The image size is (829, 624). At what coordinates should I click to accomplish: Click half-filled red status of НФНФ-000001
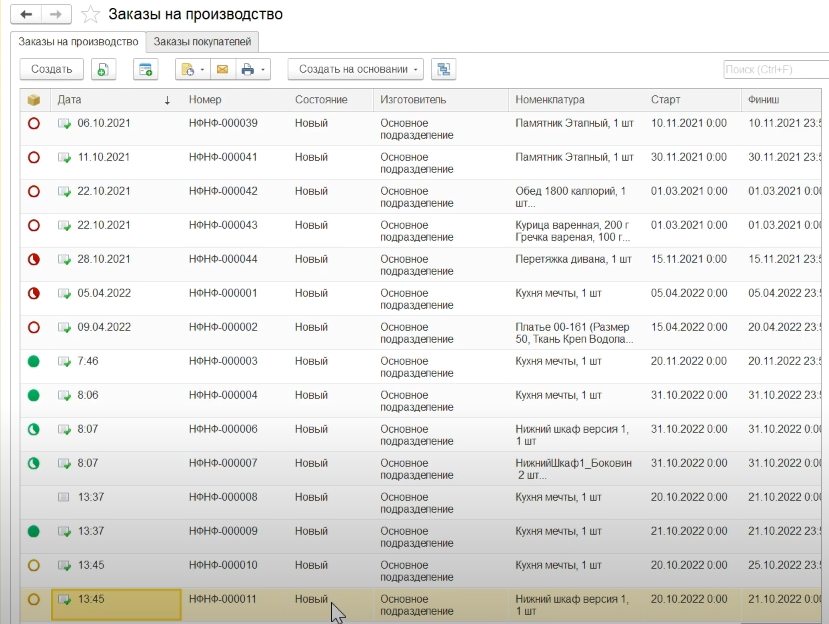click(x=34, y=293)
